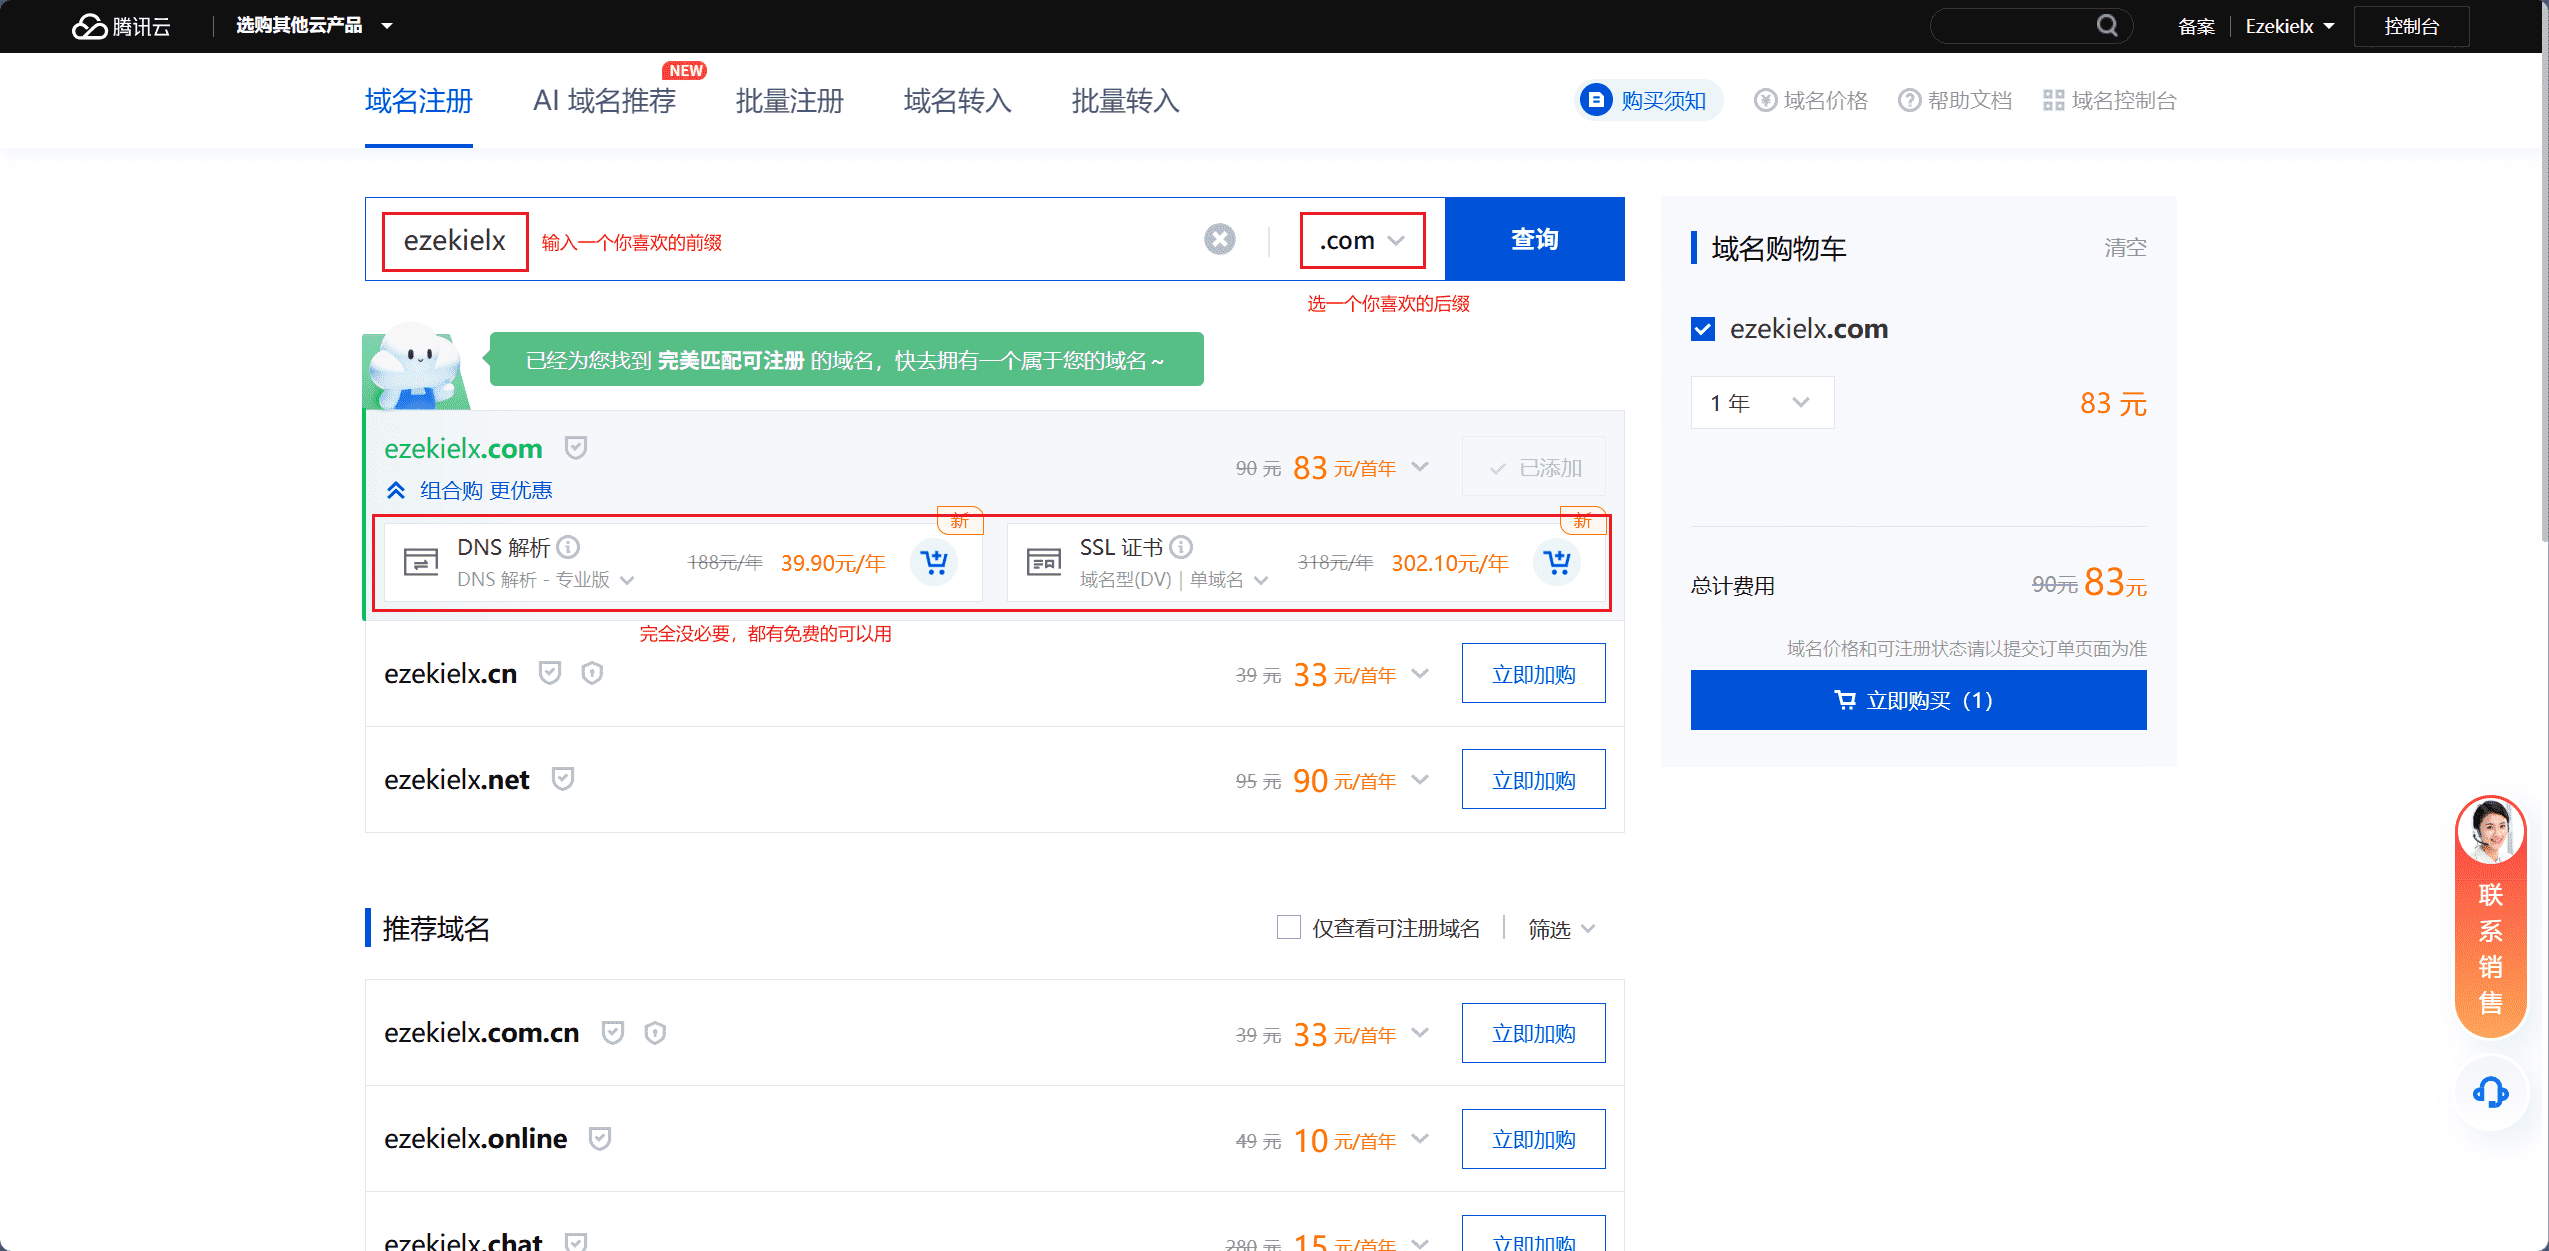2549x1251 pixels.
Task: Open the .com suffix dropdown
Action: coord(1362,240)
